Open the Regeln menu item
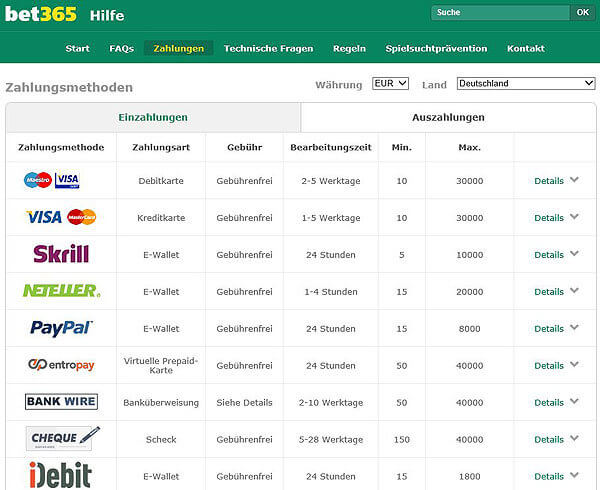 (x=349, y=49)
